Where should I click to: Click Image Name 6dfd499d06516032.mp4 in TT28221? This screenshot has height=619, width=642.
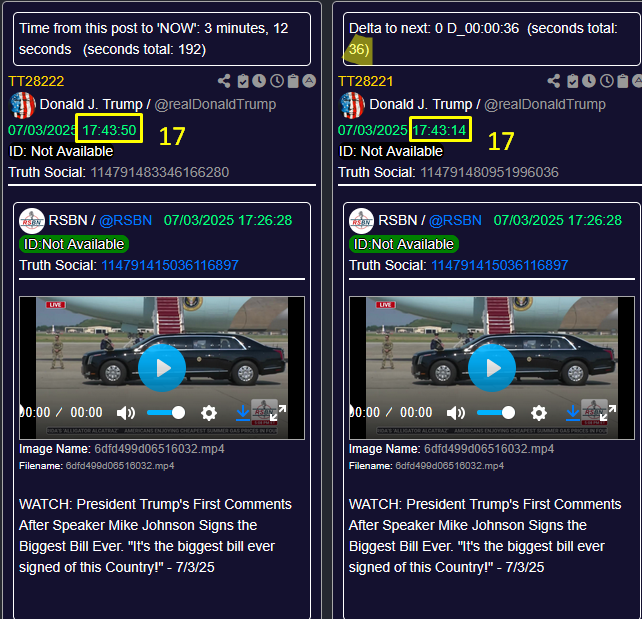489,449
